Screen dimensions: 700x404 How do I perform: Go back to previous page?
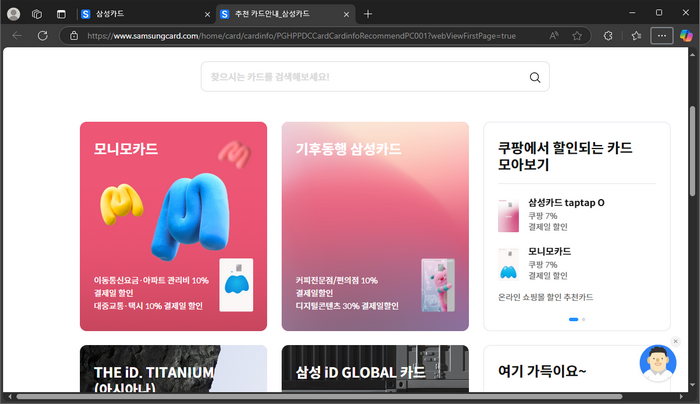pos(17,36)
